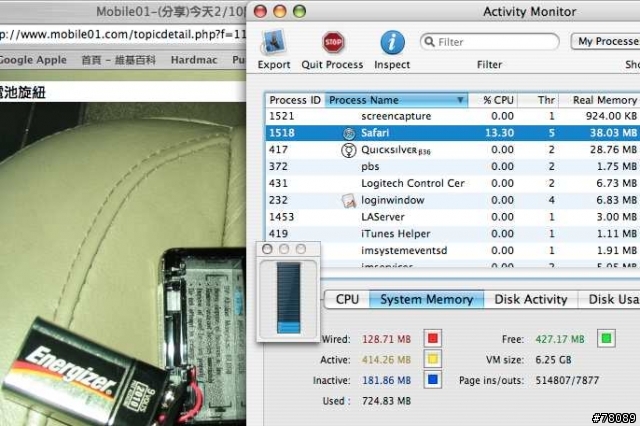Click the green Free color swatch
The image size is (640, 426).
tap(606, 338)
